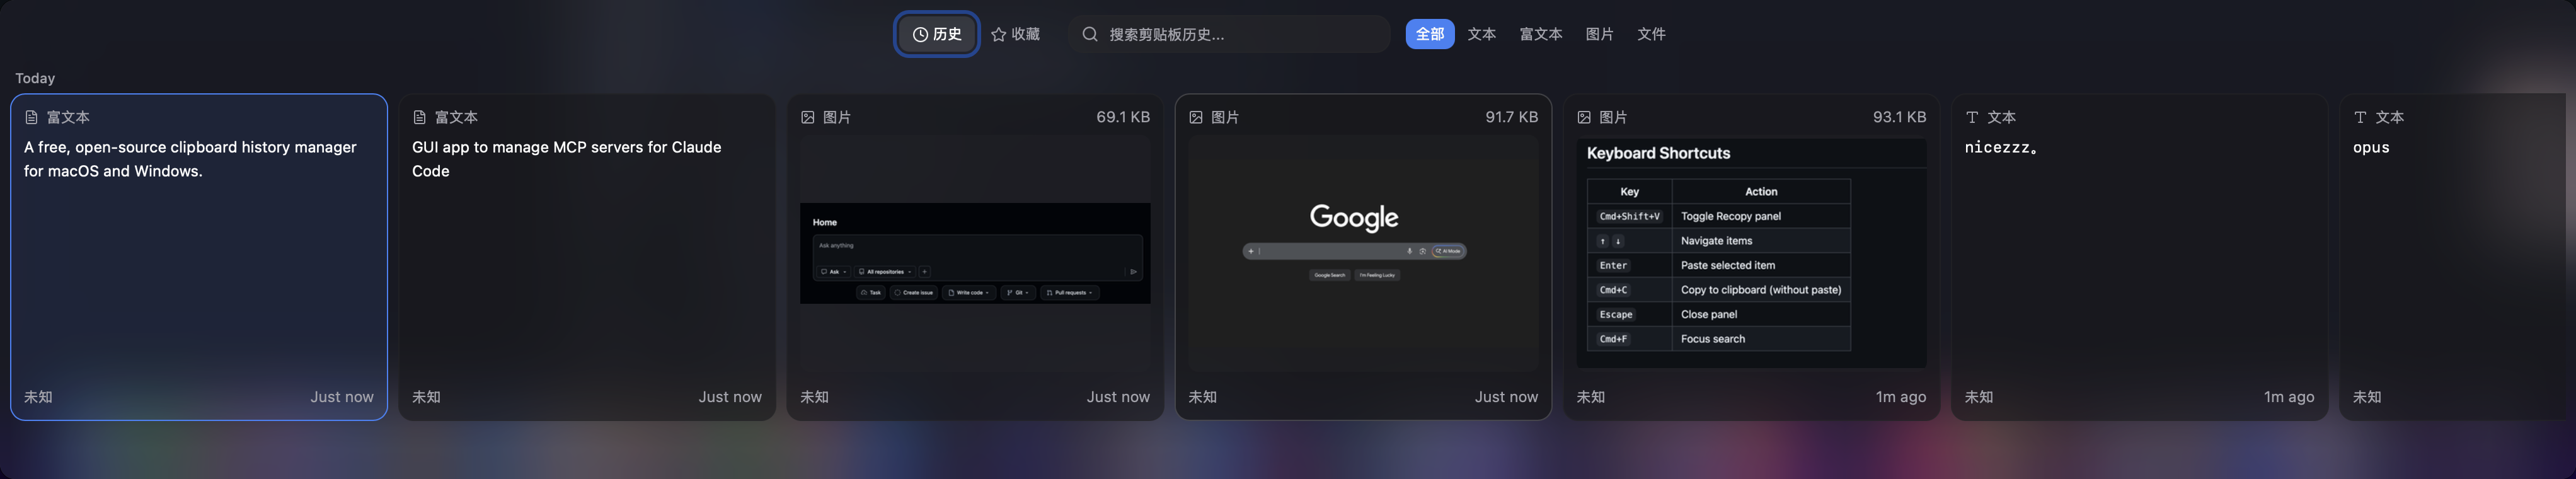The width and height of the screenshot is (2576, 479).
Task: Click the text type icon on the opus card
Action: 2359,117
